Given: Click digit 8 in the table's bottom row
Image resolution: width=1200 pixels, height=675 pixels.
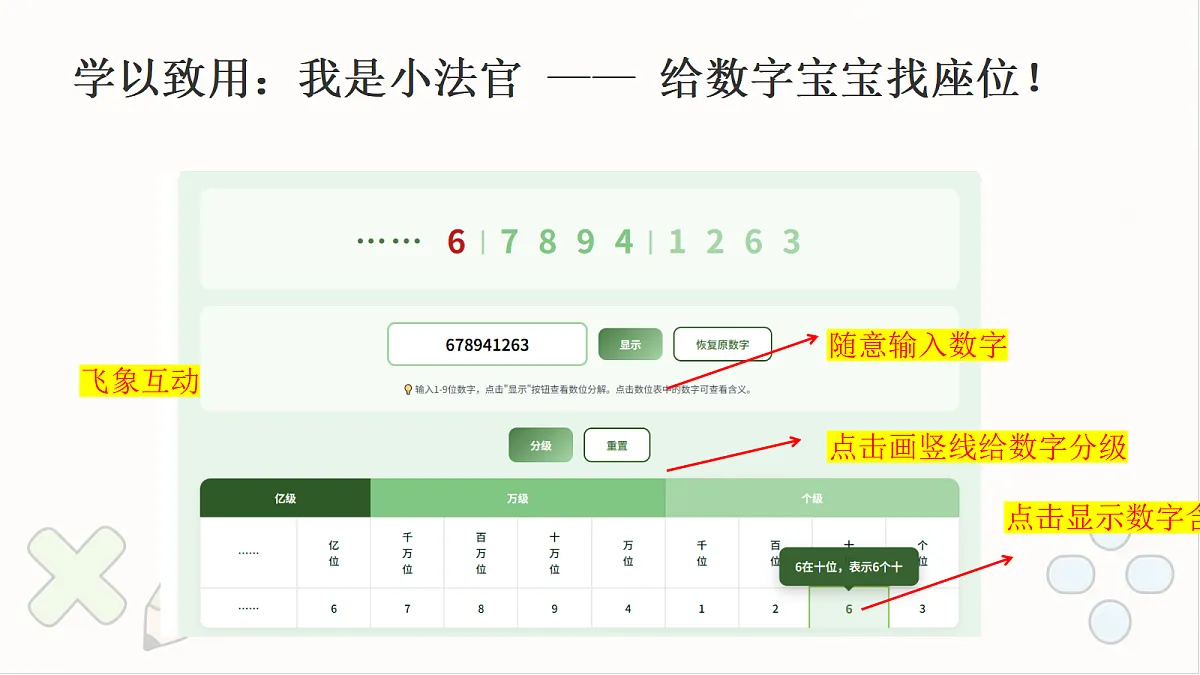Looking at the screenshot, I should (x=481, y=609).
